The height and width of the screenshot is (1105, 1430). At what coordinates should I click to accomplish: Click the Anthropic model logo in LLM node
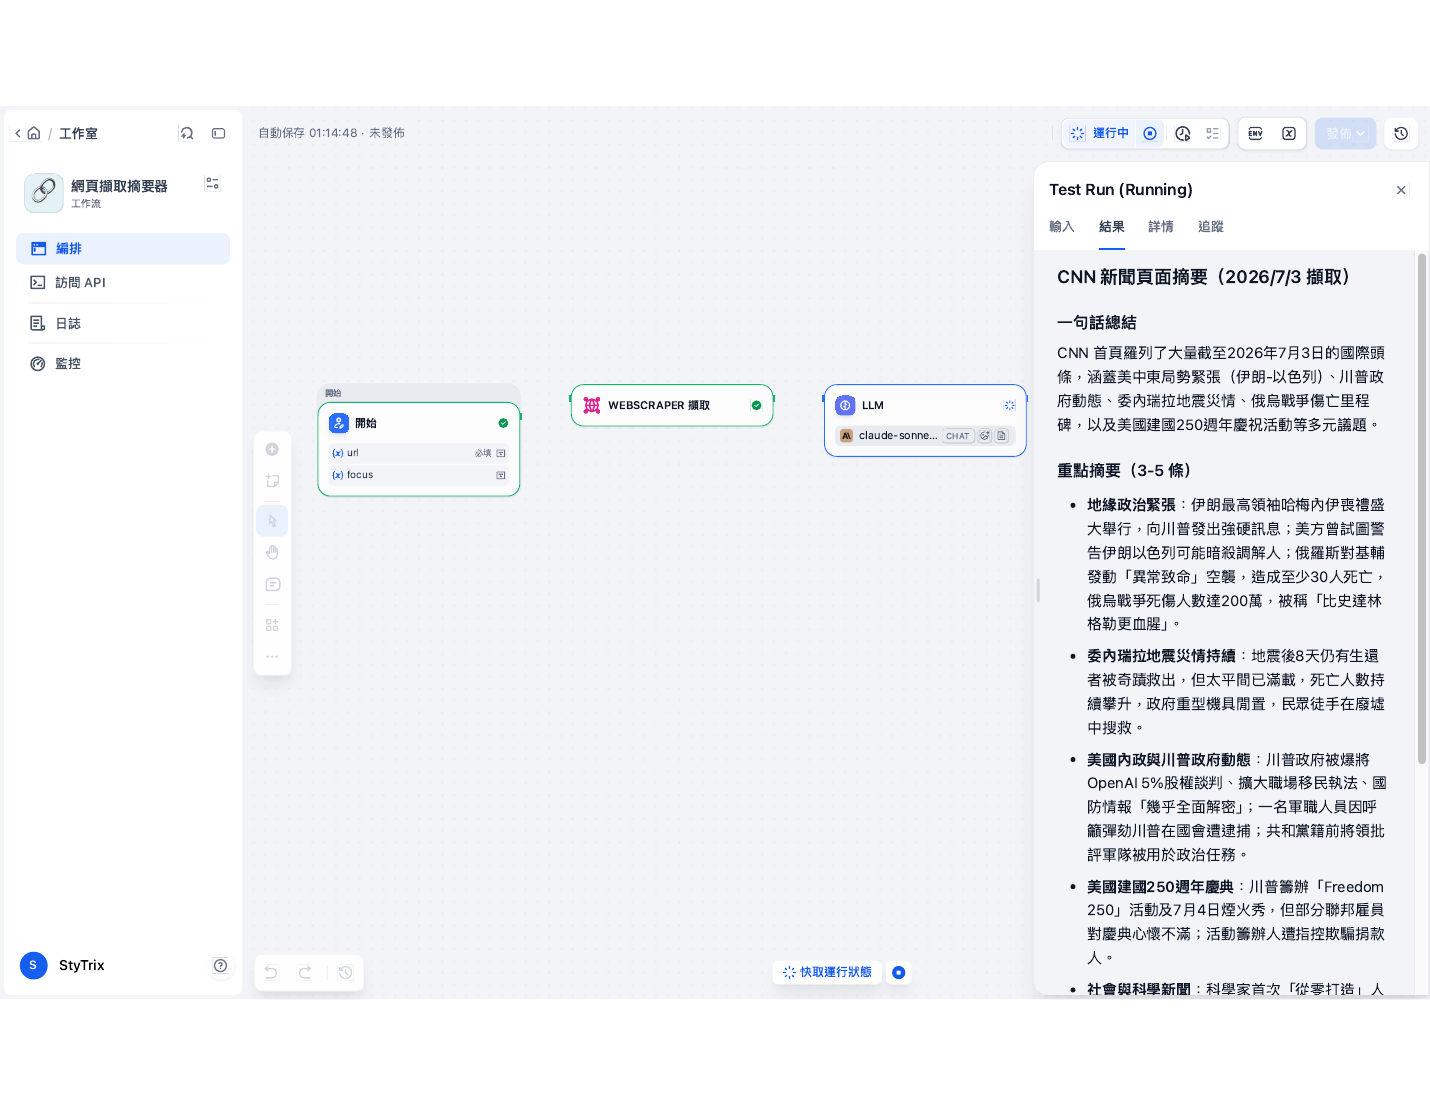(x=846, y=436)
